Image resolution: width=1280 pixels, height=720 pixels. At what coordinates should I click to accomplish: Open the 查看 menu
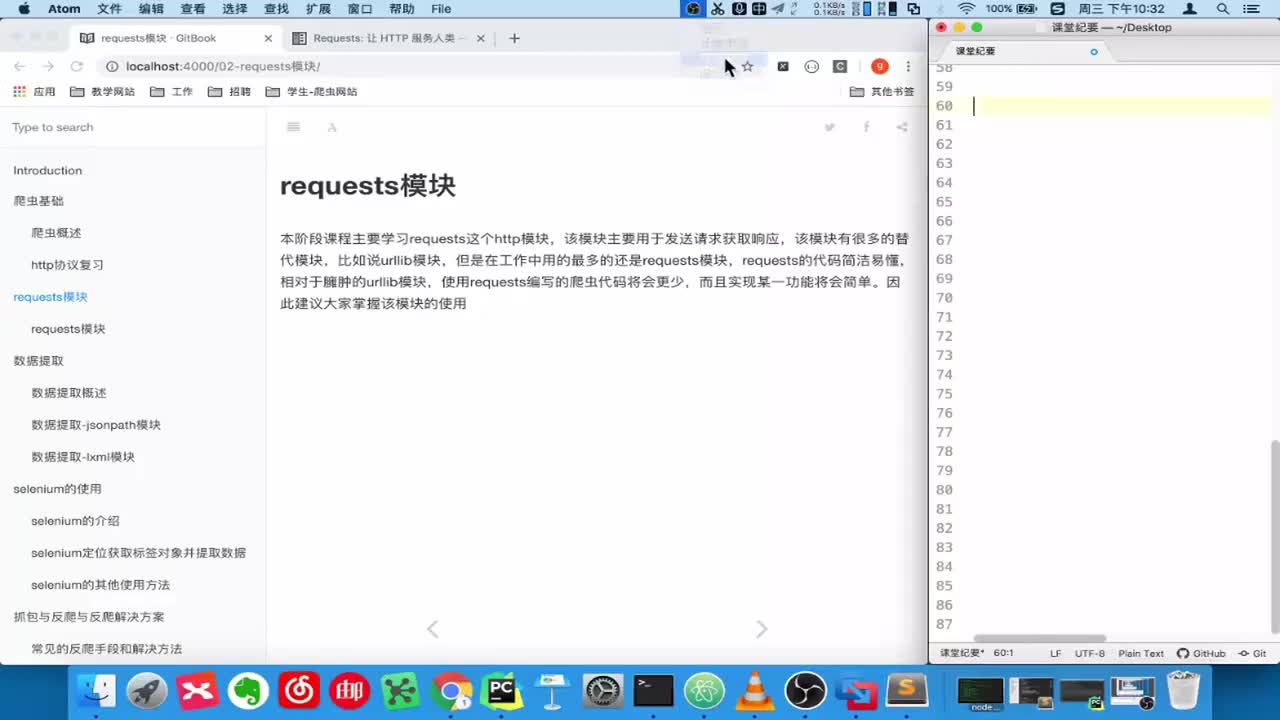[193, 9]
